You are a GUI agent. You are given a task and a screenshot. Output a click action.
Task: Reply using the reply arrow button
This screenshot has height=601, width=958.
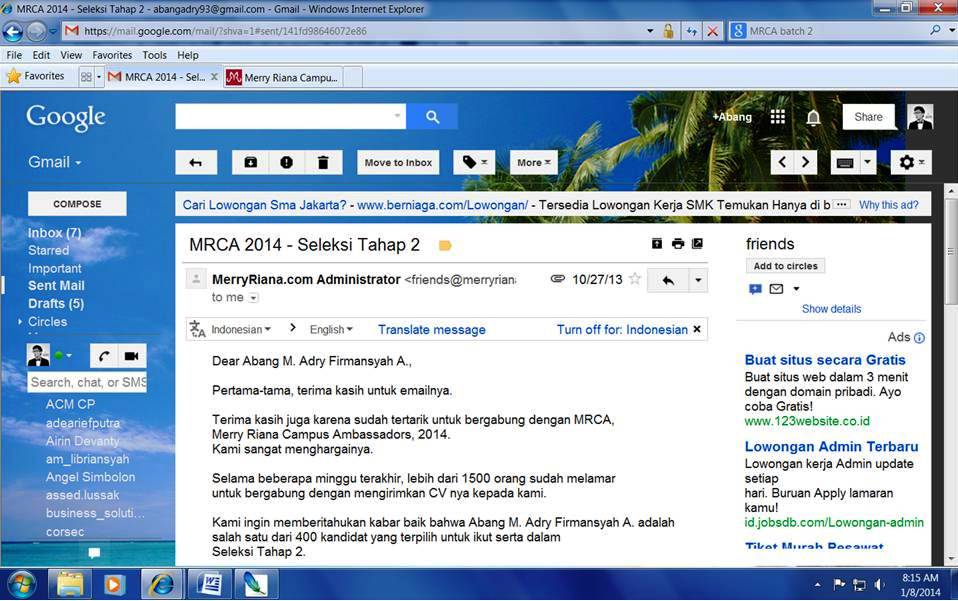click(x=668, y=280)
